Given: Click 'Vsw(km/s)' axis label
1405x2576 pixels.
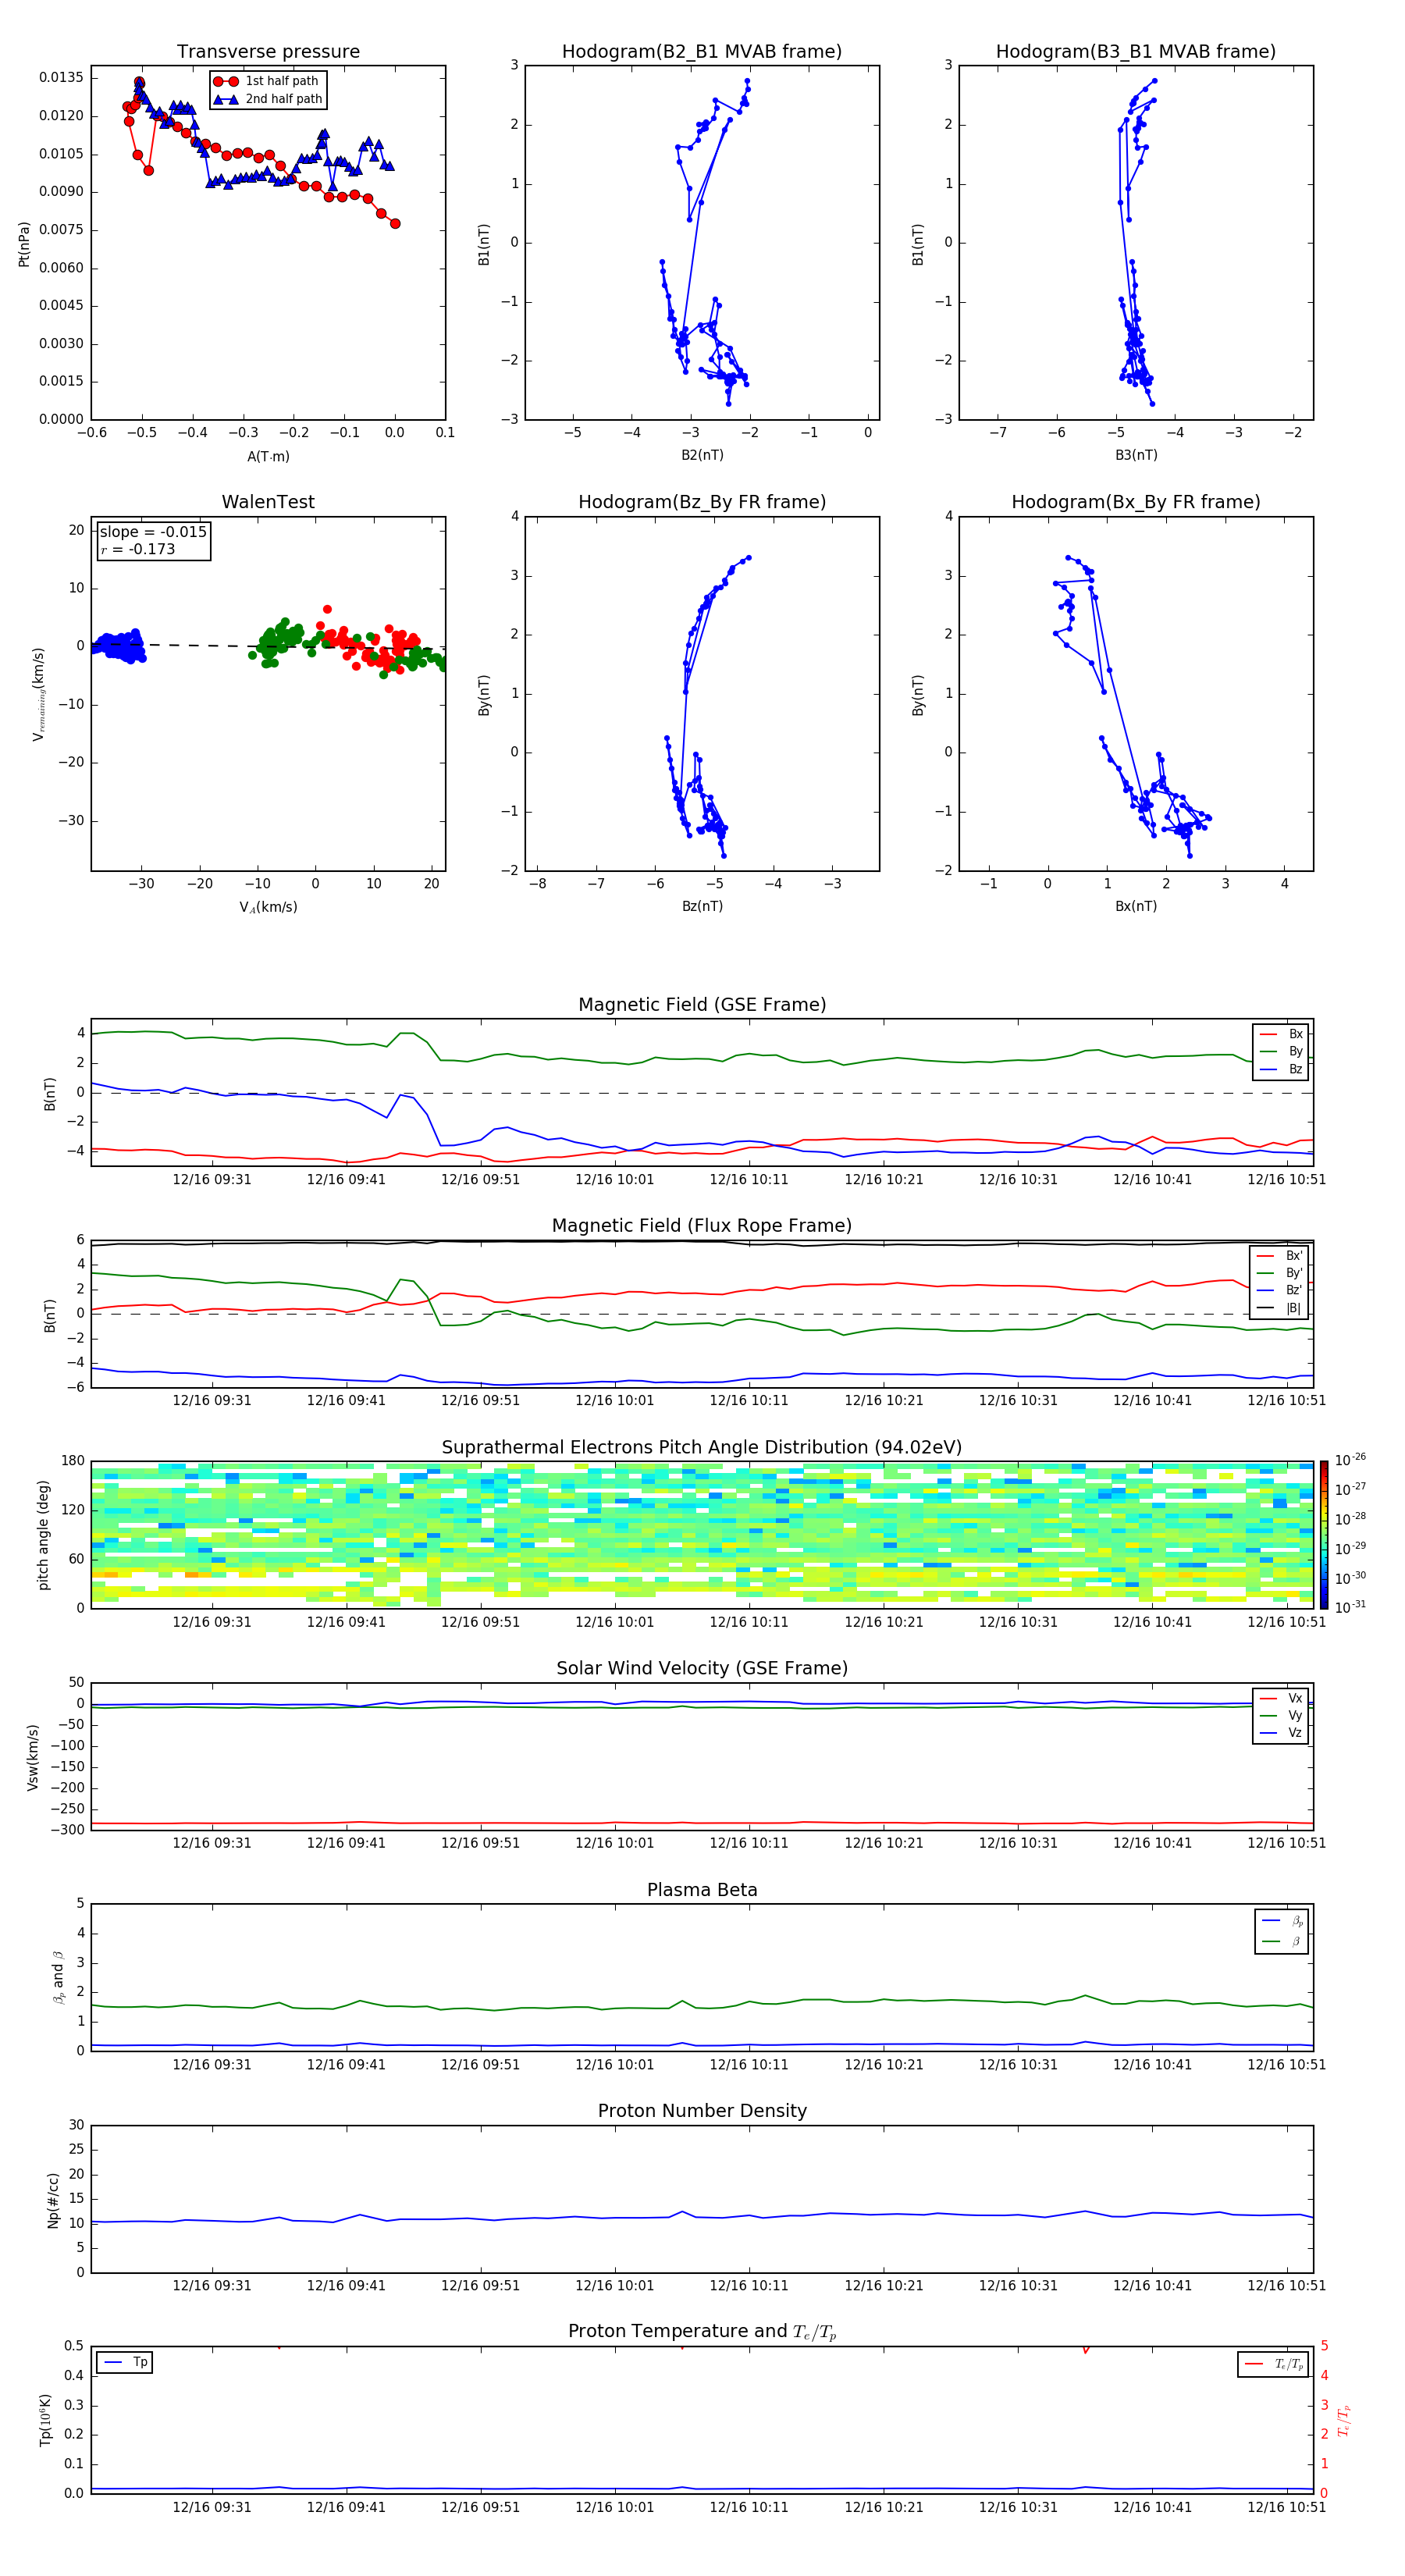Looking at the screenshot, I should (x=33, y=1757).
